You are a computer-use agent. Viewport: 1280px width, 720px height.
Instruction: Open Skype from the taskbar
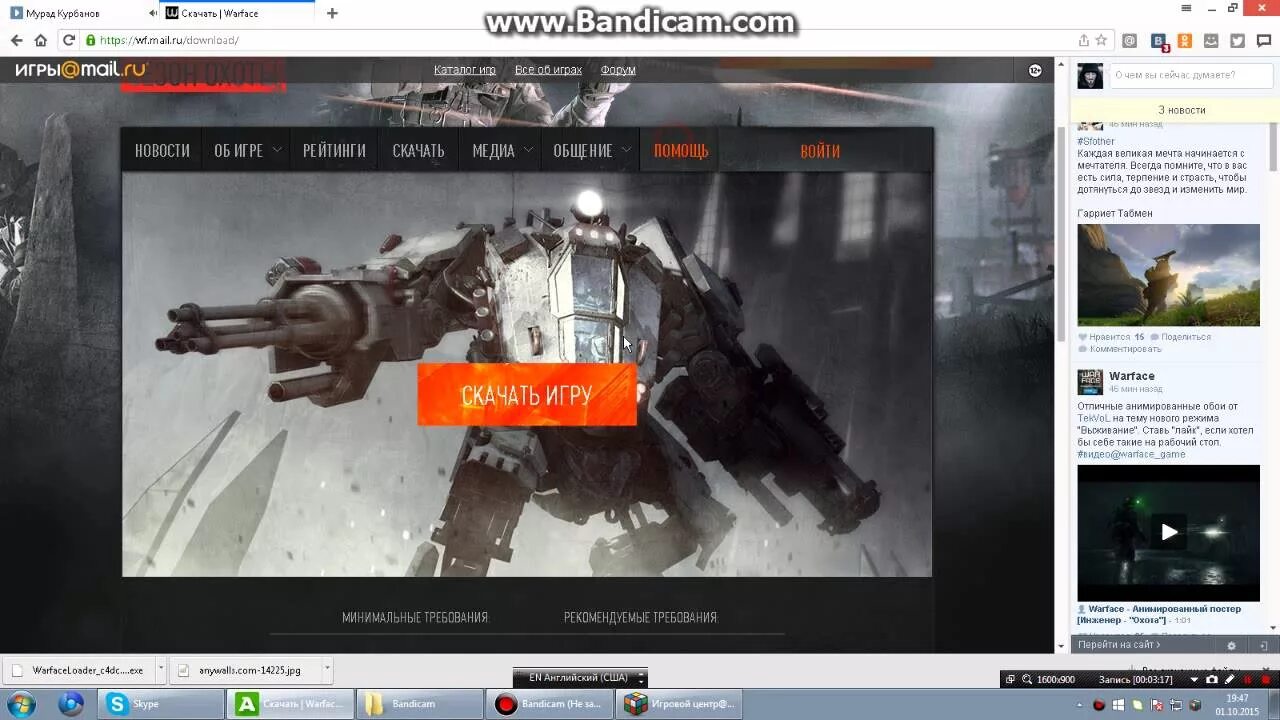(x=160, y=704)
